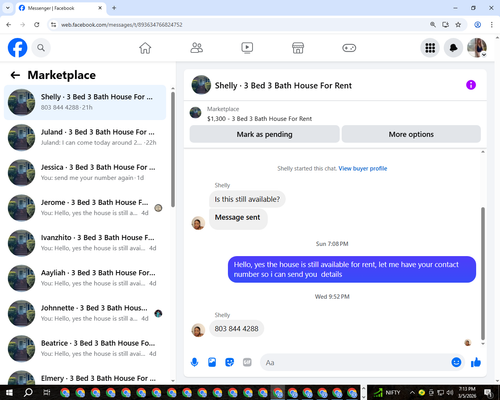Open Chrome profile icon in toolbar
500x400 pixels.
(x=477, y=25)
